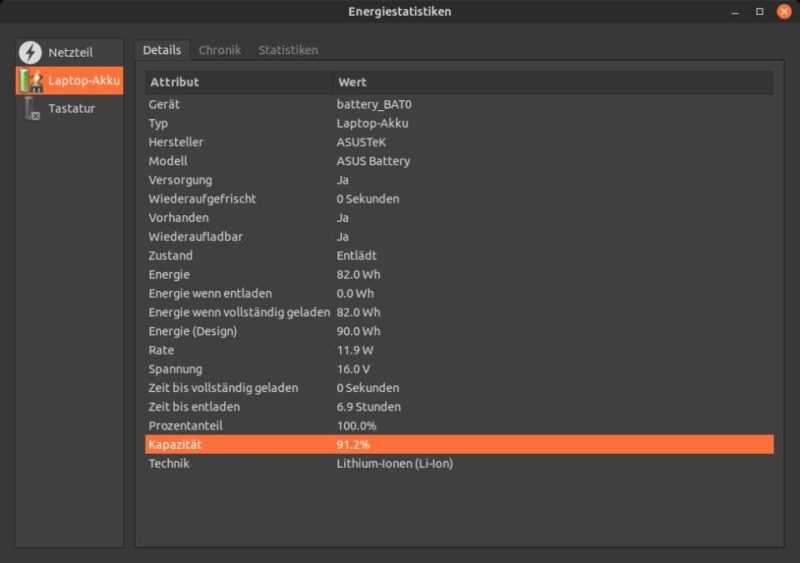
Task: Select the Zustand row
Action: coord(459,256)
